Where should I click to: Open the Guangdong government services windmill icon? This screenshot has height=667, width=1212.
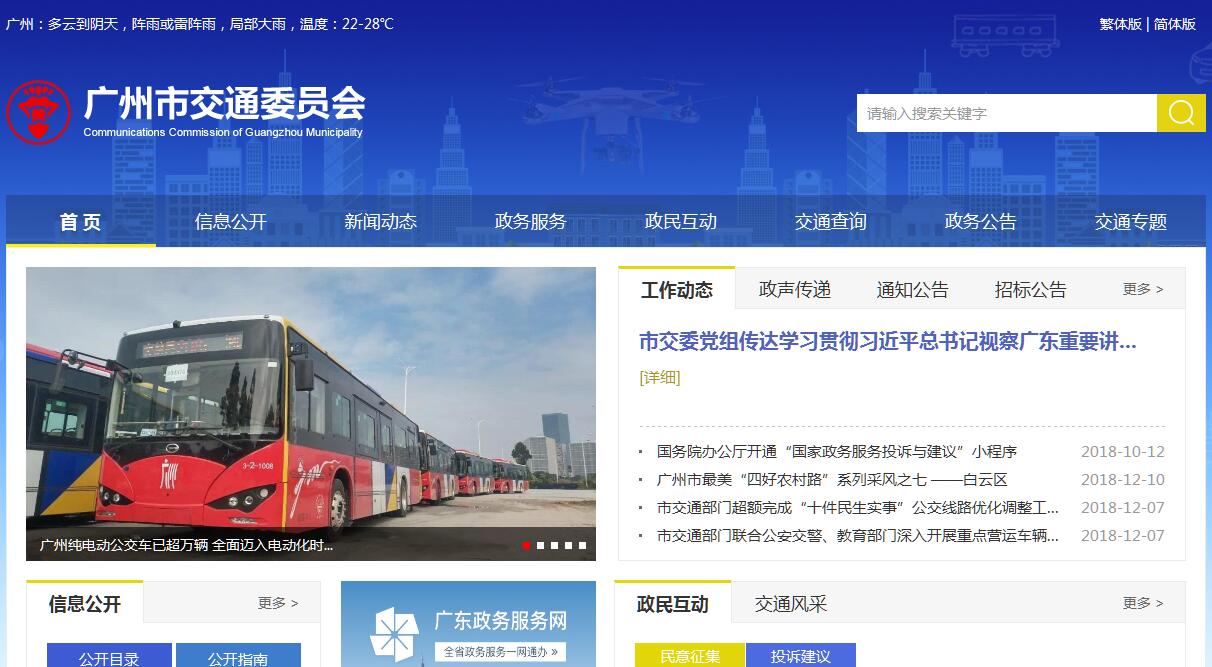394,634
